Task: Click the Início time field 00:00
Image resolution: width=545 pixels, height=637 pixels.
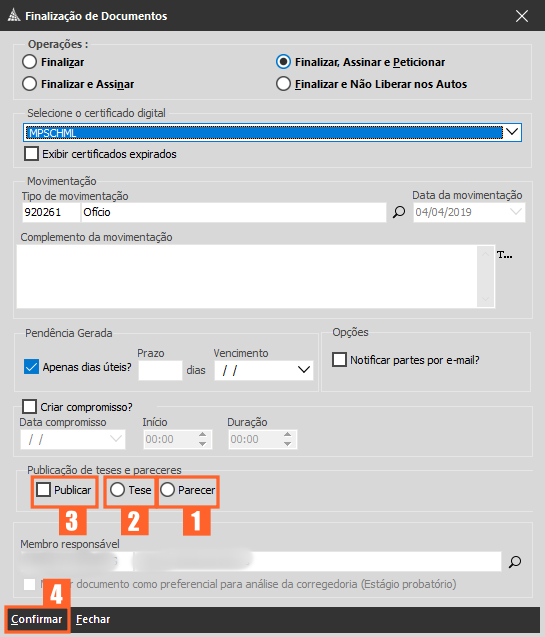Action: [170, 439]
